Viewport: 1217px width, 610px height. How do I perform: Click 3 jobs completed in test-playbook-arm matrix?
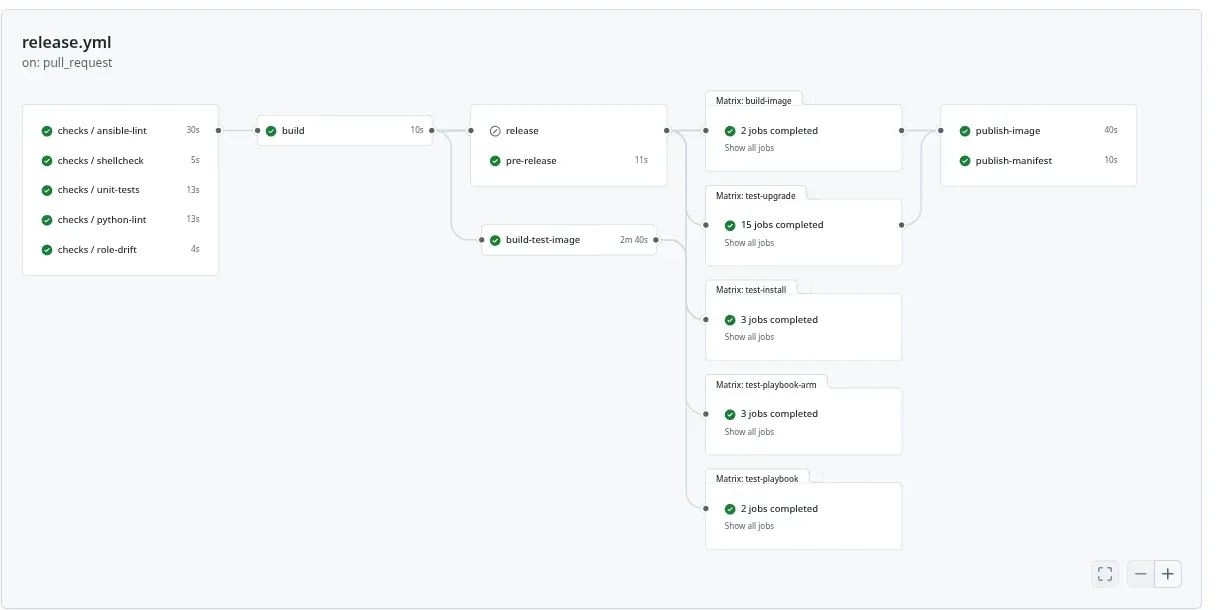pos(779,414)
